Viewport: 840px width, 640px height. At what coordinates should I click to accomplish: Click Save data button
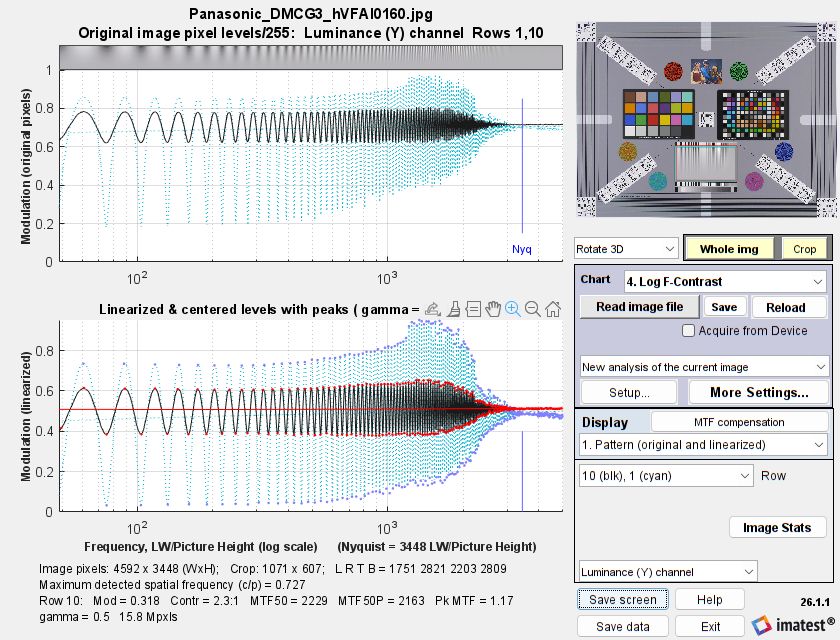[x=622, y=627]
